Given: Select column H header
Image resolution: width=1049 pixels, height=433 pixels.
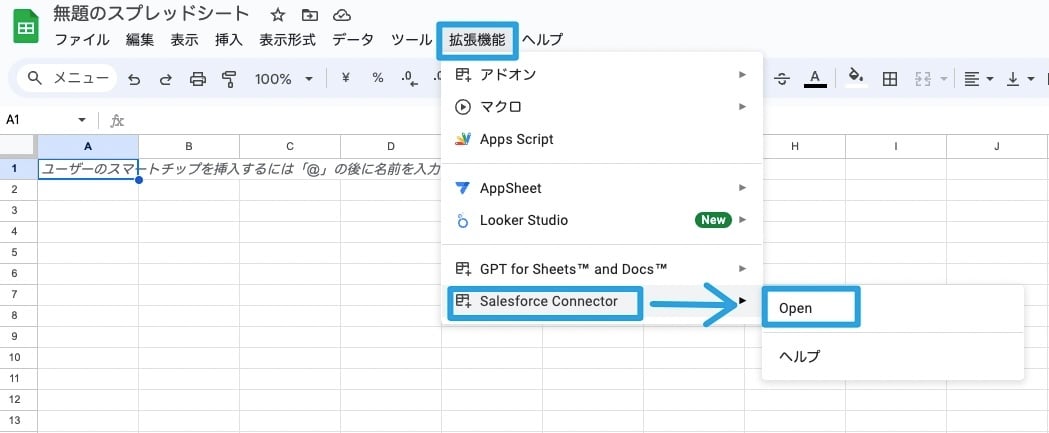Looking at the screenshot, I should [794, 146].
